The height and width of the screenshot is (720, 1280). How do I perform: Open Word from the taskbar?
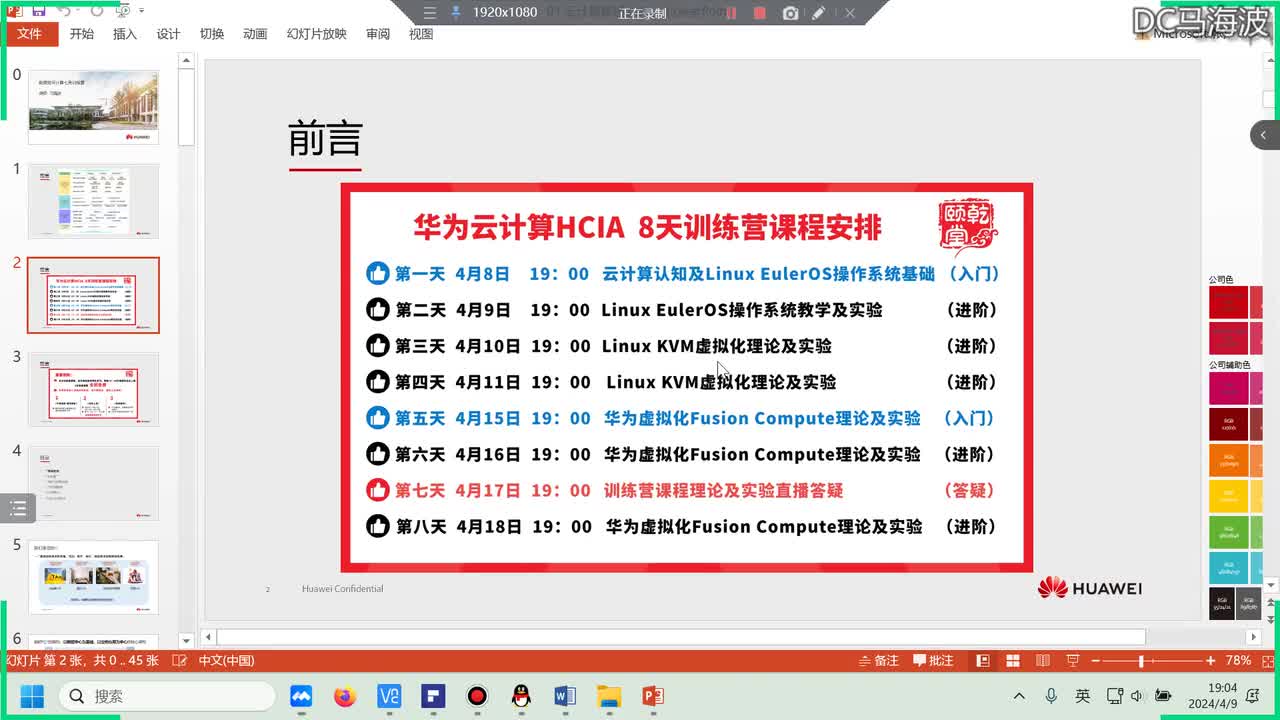[x=565, y=696]
